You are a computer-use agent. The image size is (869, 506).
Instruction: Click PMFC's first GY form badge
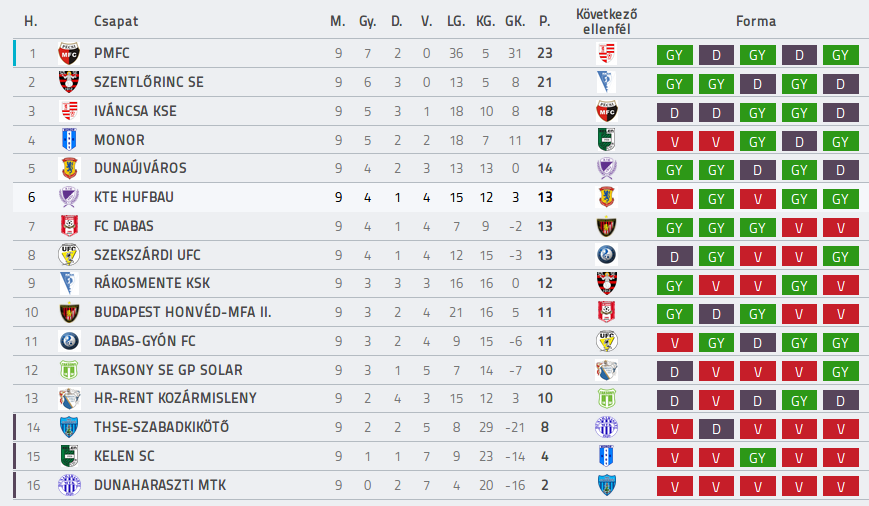coord(674,55)
